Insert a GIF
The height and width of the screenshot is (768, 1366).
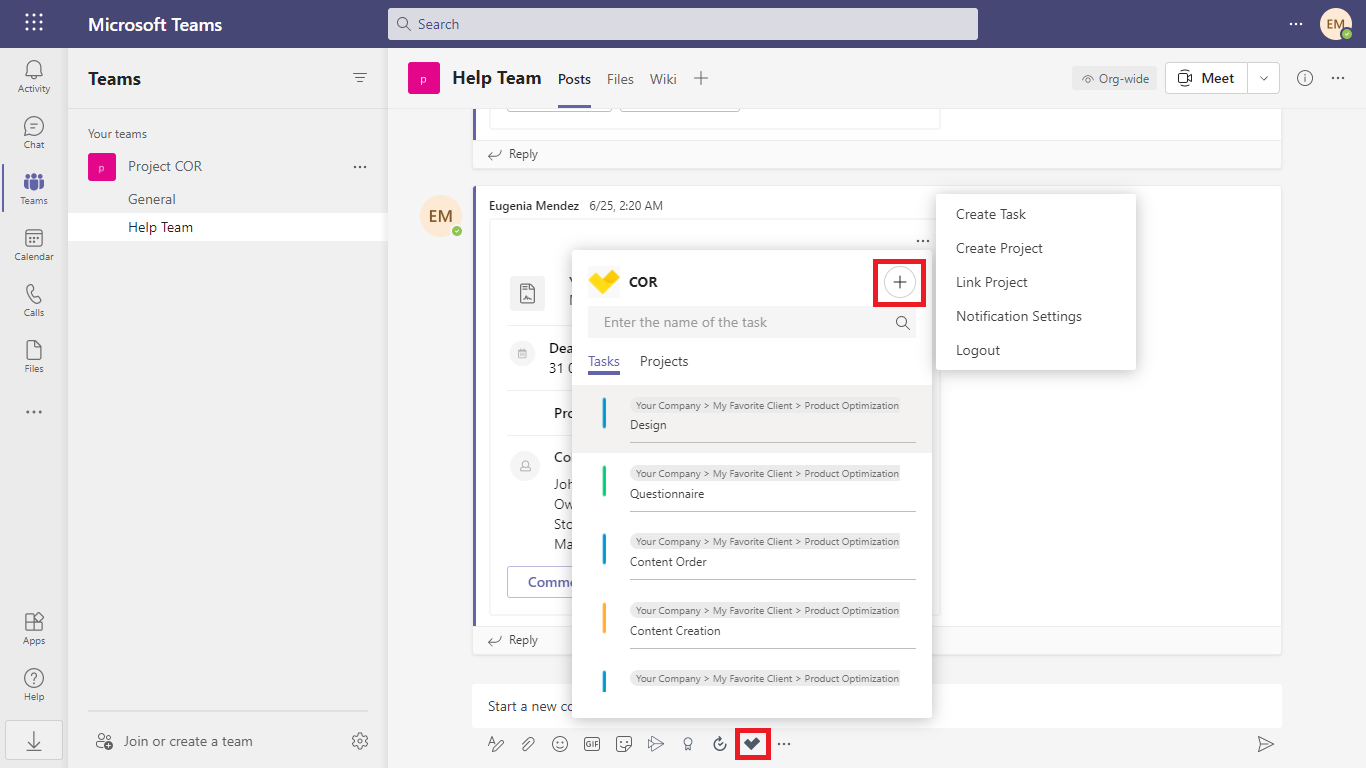(592, 743)
